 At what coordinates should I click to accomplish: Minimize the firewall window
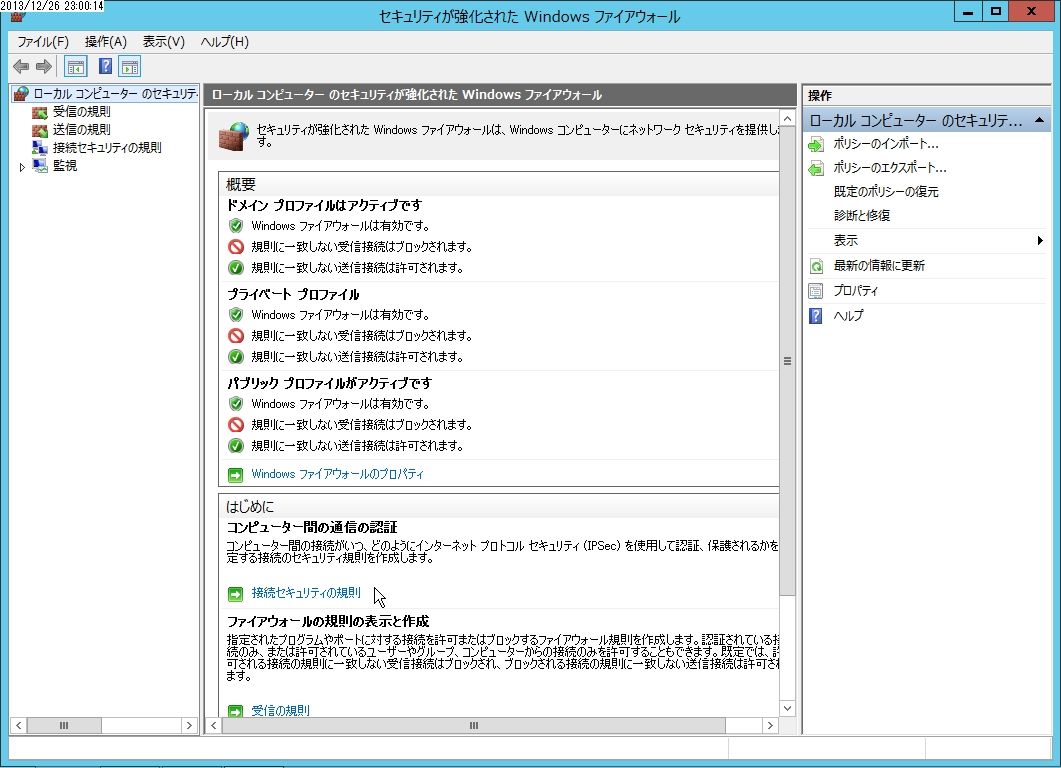pyautogui.click(x=968, y=11)
